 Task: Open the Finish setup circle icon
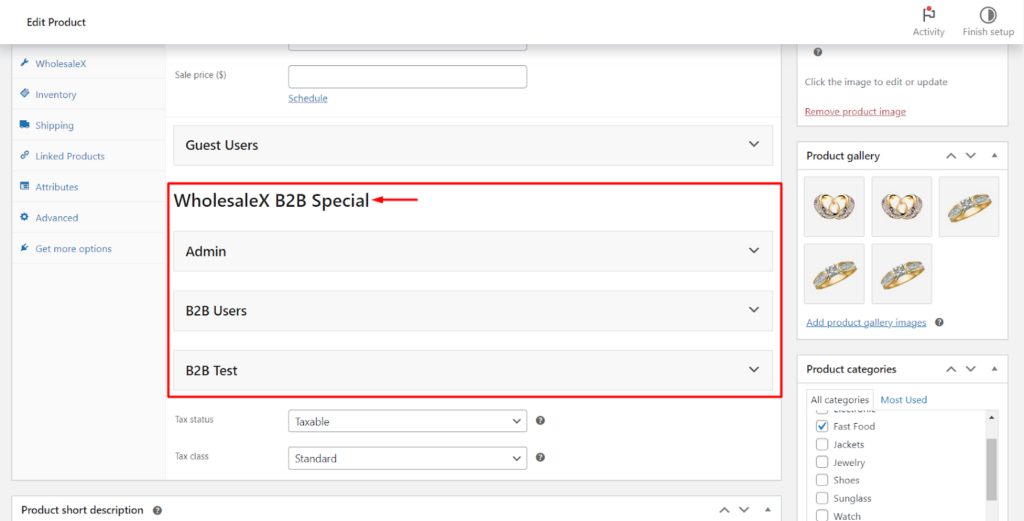(x=988, y=15)
